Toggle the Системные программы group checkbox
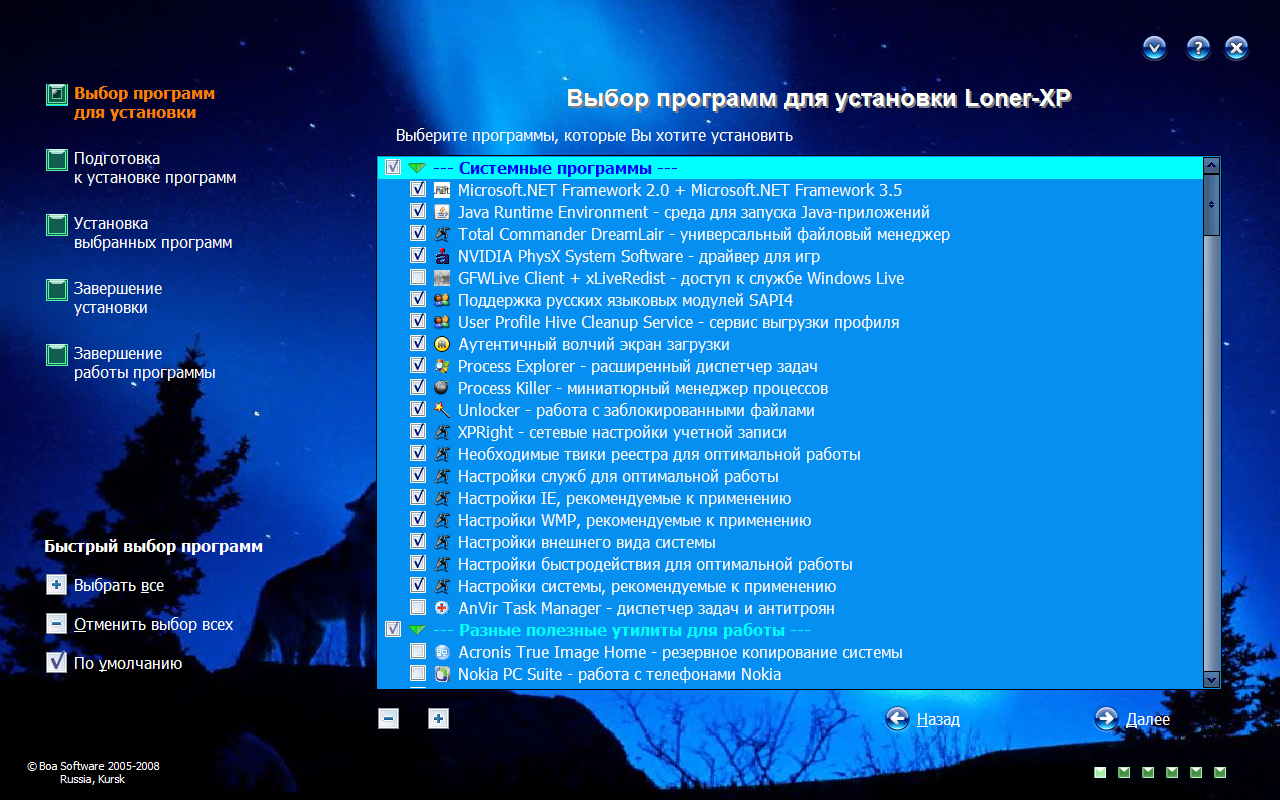The width and height of the screenshot is (1280, 800). point(393,168)
